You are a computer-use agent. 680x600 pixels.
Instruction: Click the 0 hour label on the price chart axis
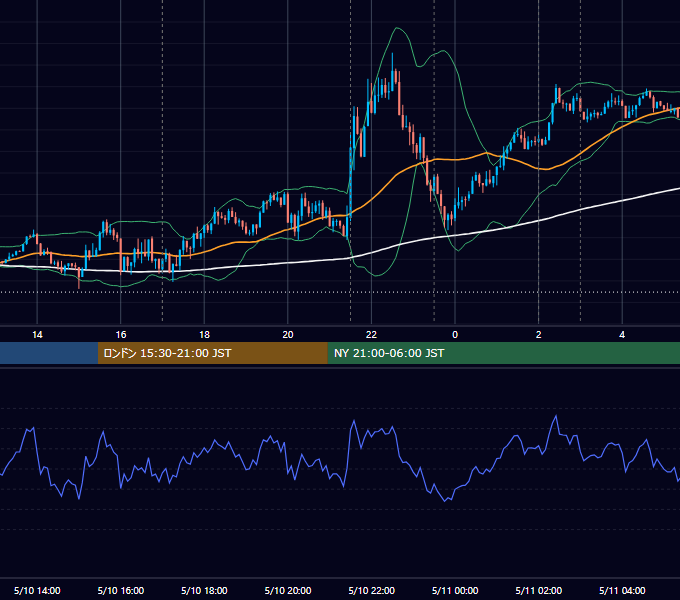click(455, 335)
